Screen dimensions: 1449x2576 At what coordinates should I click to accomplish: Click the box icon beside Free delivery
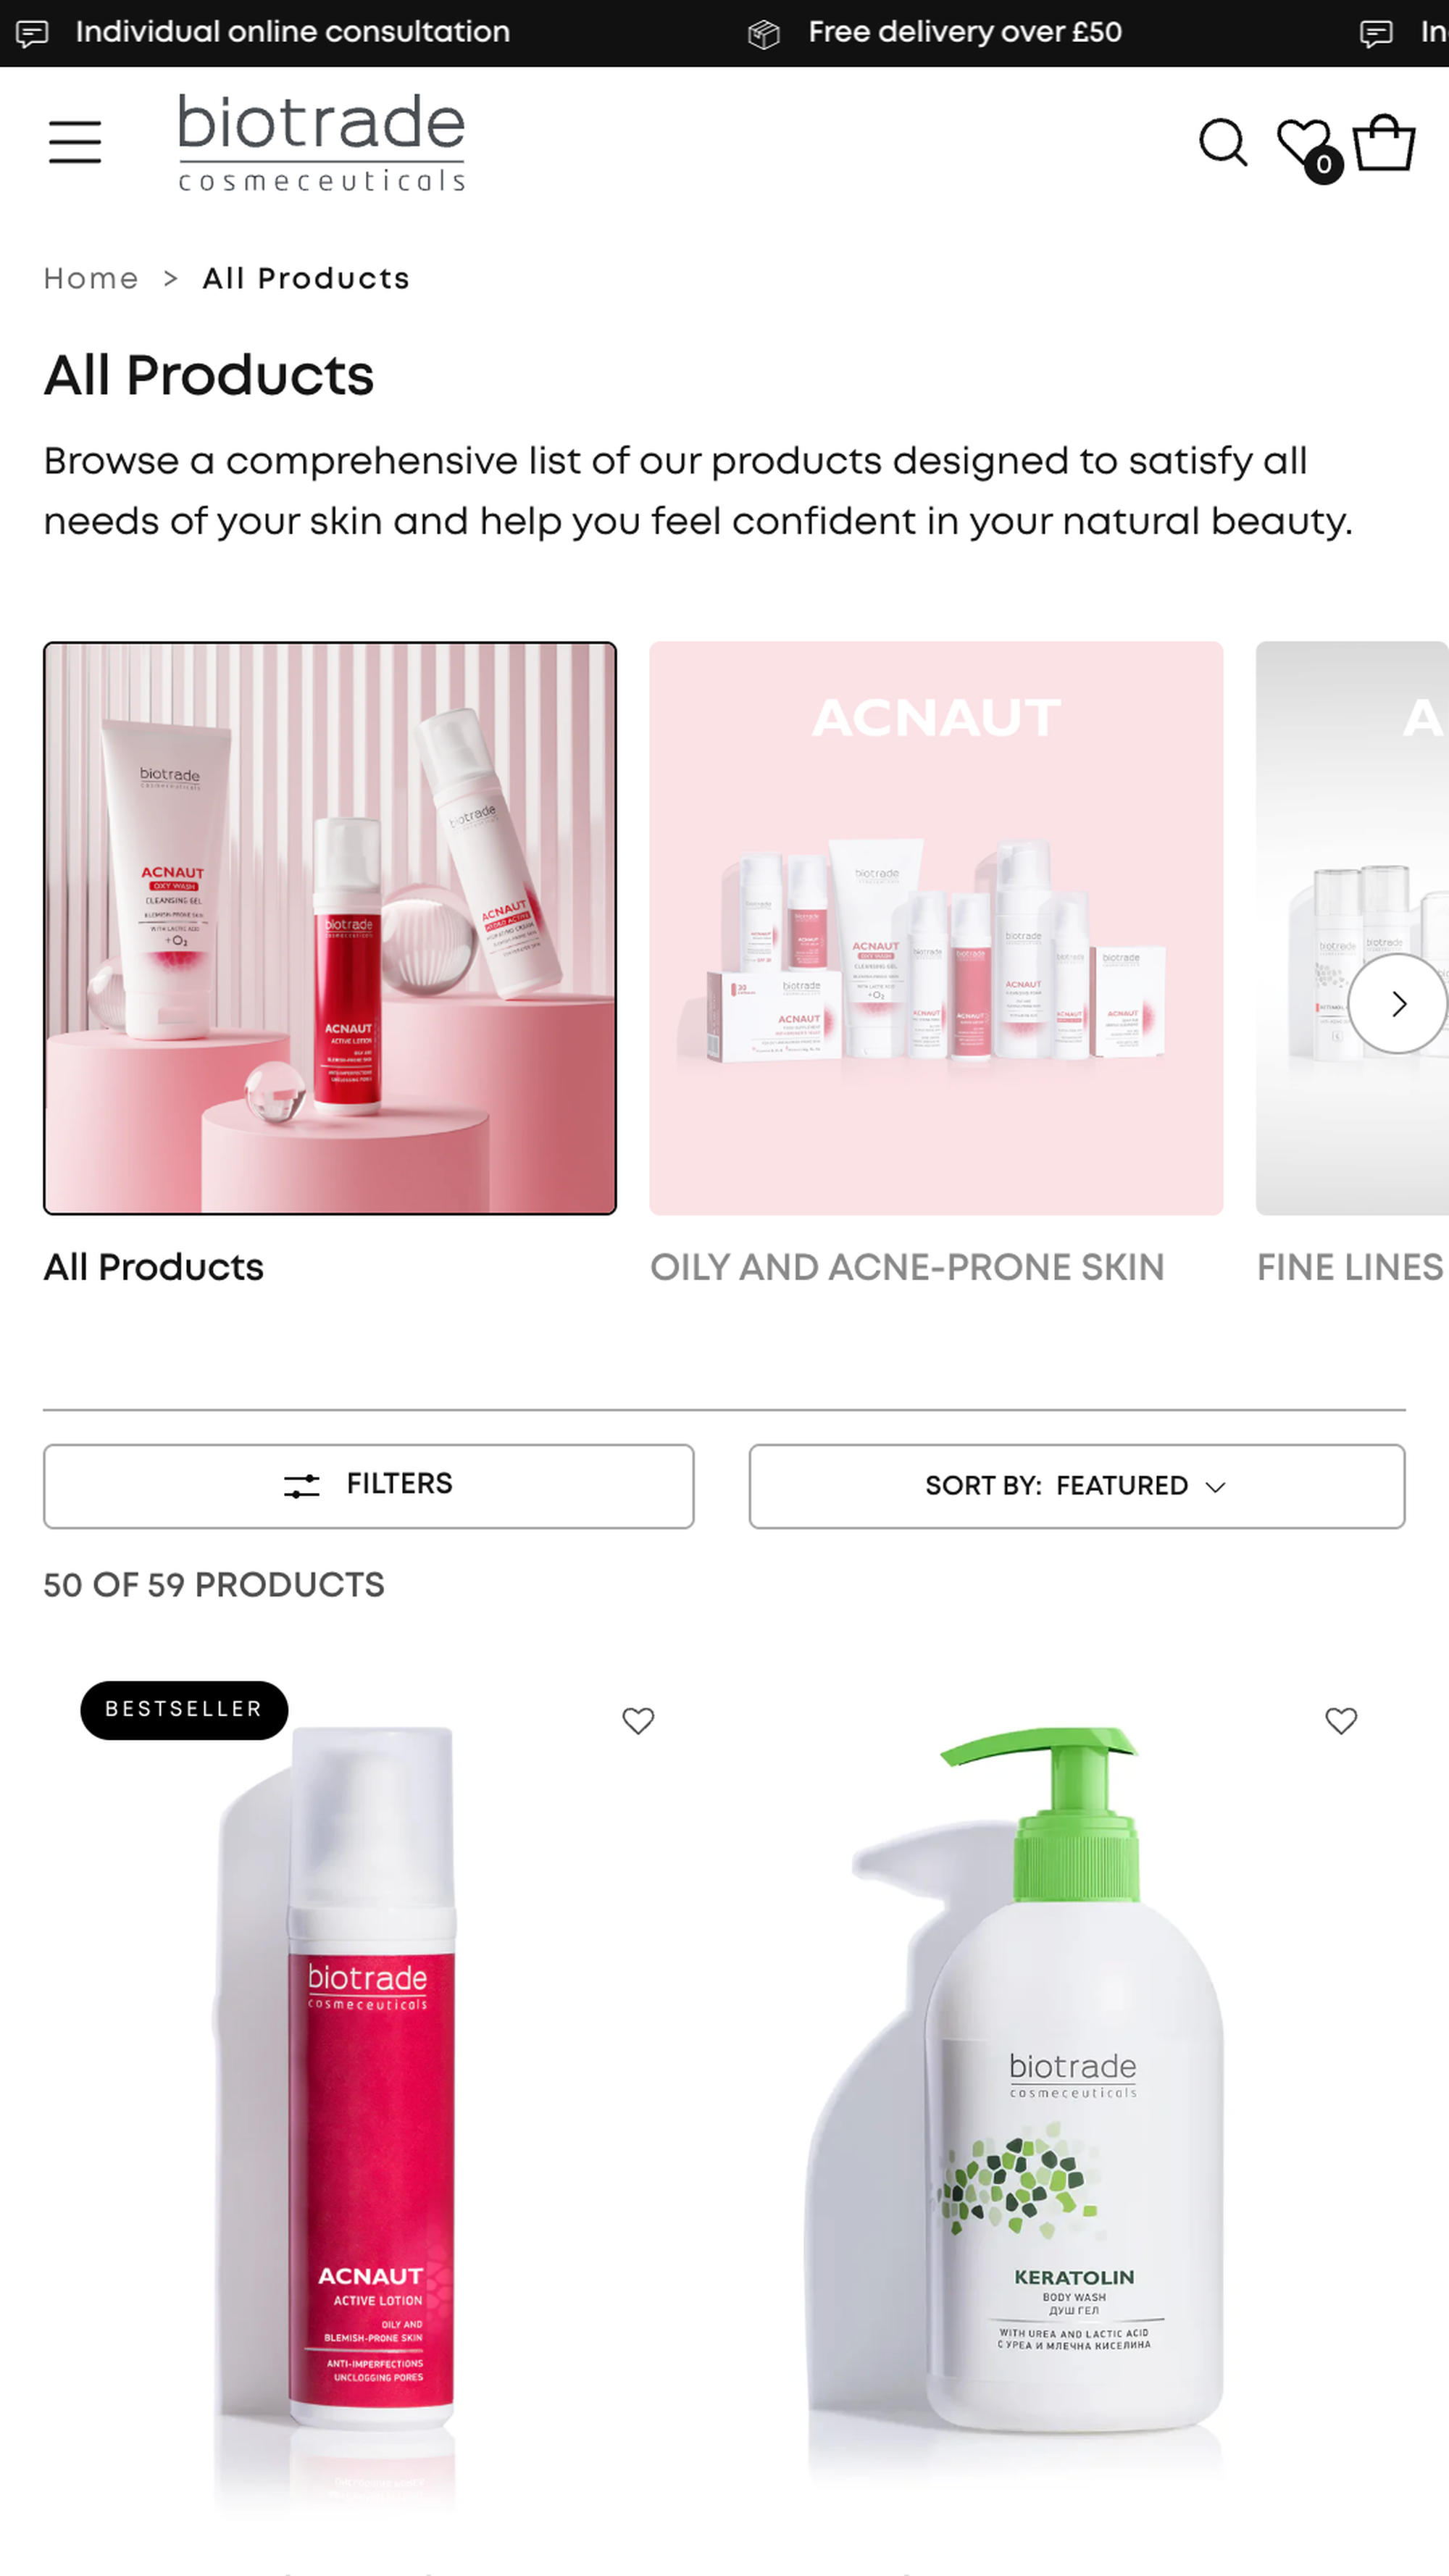point(764,34)
